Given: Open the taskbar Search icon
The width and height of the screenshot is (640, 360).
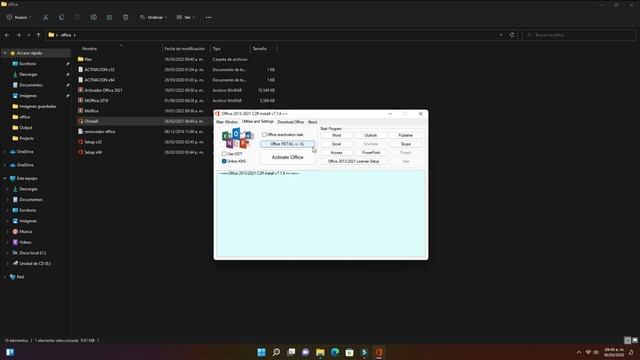Looking at the screenshot, I should pos(276,352).
